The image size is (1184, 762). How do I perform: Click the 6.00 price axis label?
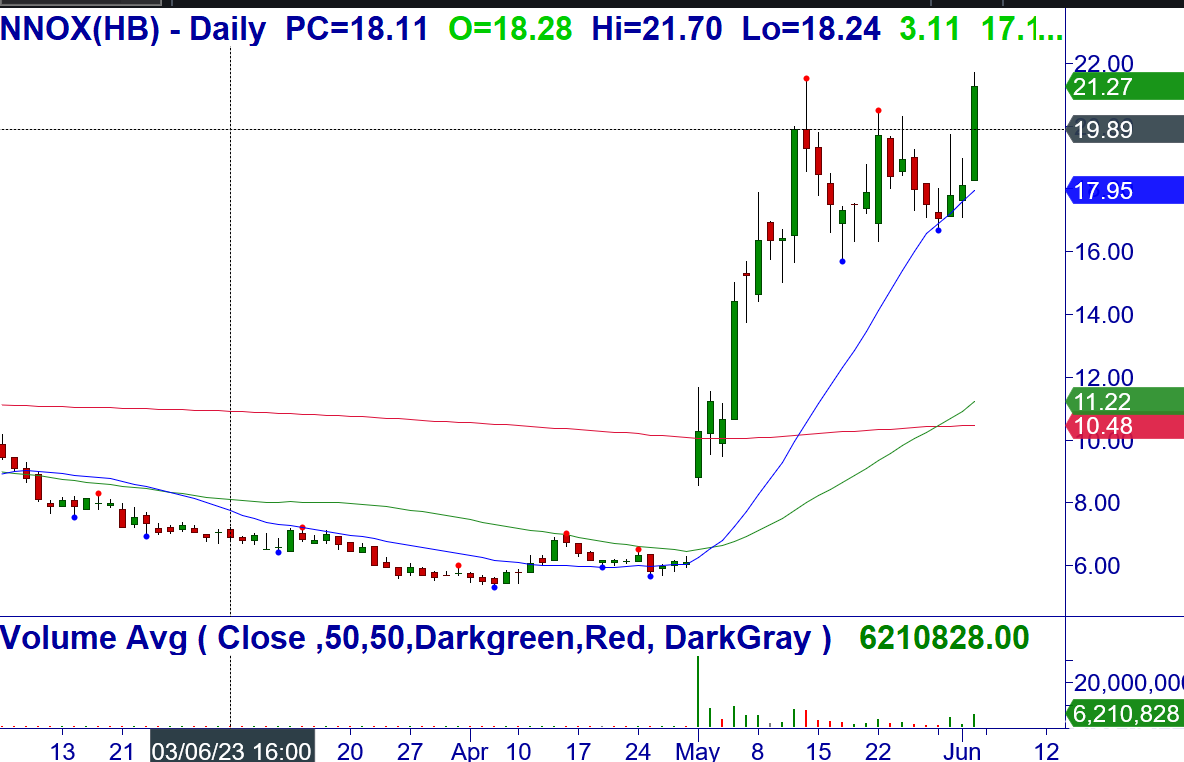tap(1096, 566)
